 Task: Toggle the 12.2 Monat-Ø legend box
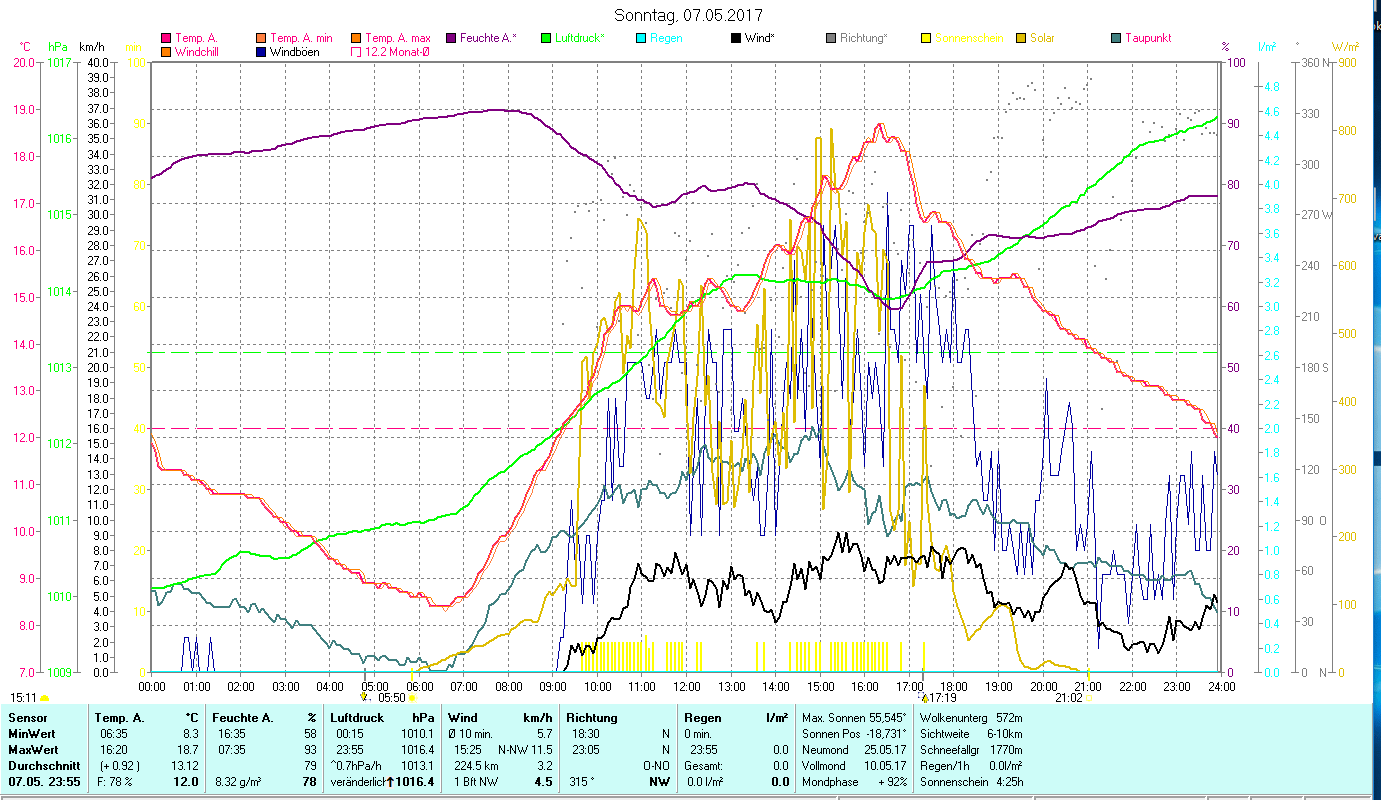tap(357, 52)
